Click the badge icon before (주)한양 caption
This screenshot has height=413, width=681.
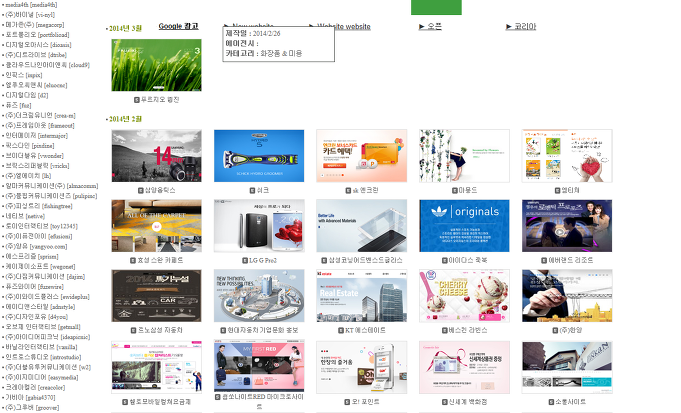555,330
